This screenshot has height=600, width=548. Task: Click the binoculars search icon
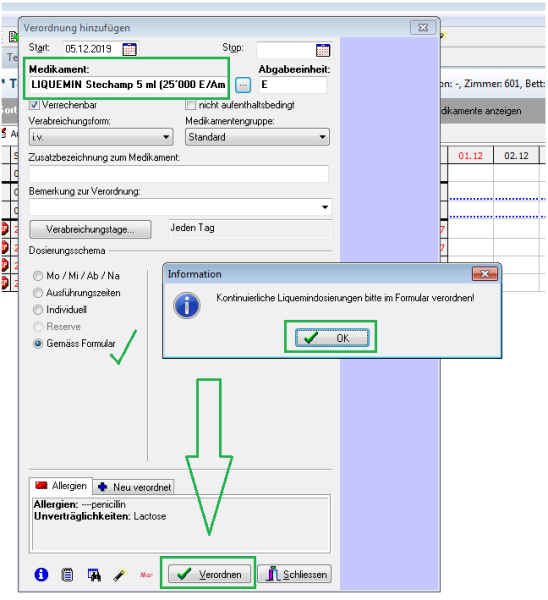coord(94,574)
